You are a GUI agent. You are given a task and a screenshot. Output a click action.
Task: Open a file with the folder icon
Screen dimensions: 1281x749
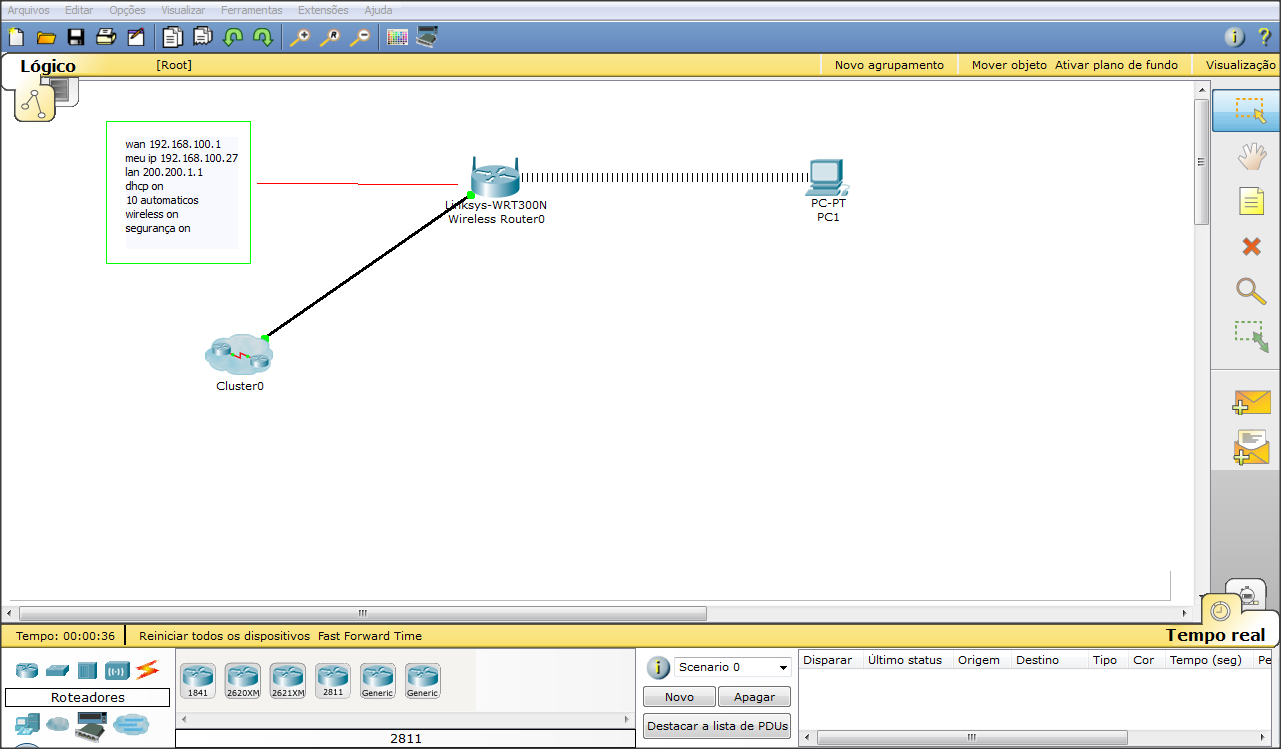[x=46, y=38]
